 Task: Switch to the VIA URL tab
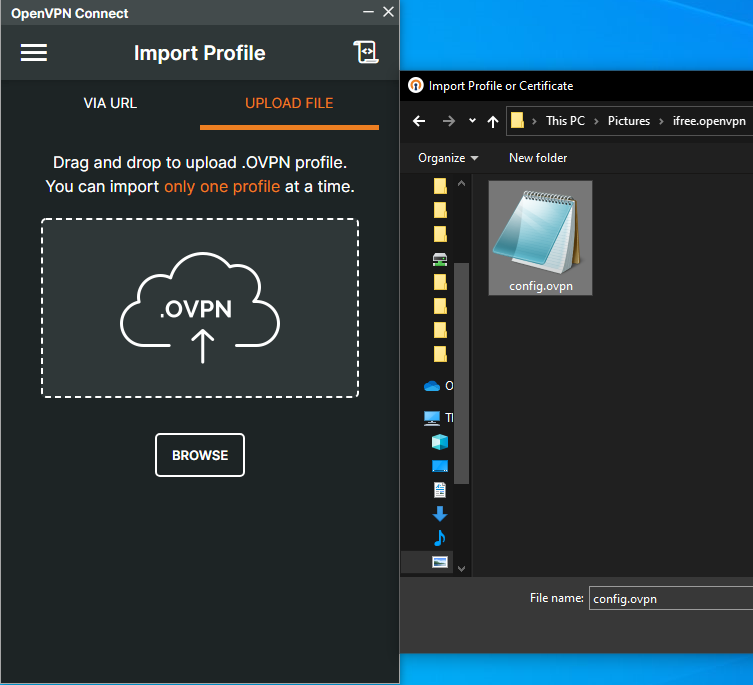110,103
